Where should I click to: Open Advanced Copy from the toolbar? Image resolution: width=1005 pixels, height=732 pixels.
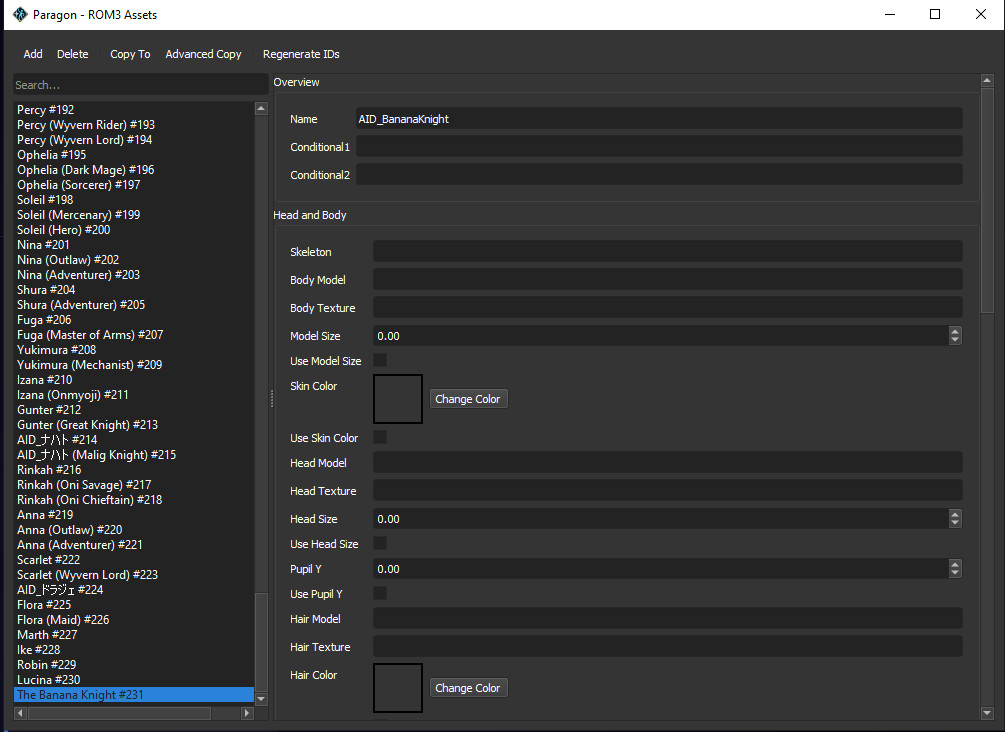203,54
